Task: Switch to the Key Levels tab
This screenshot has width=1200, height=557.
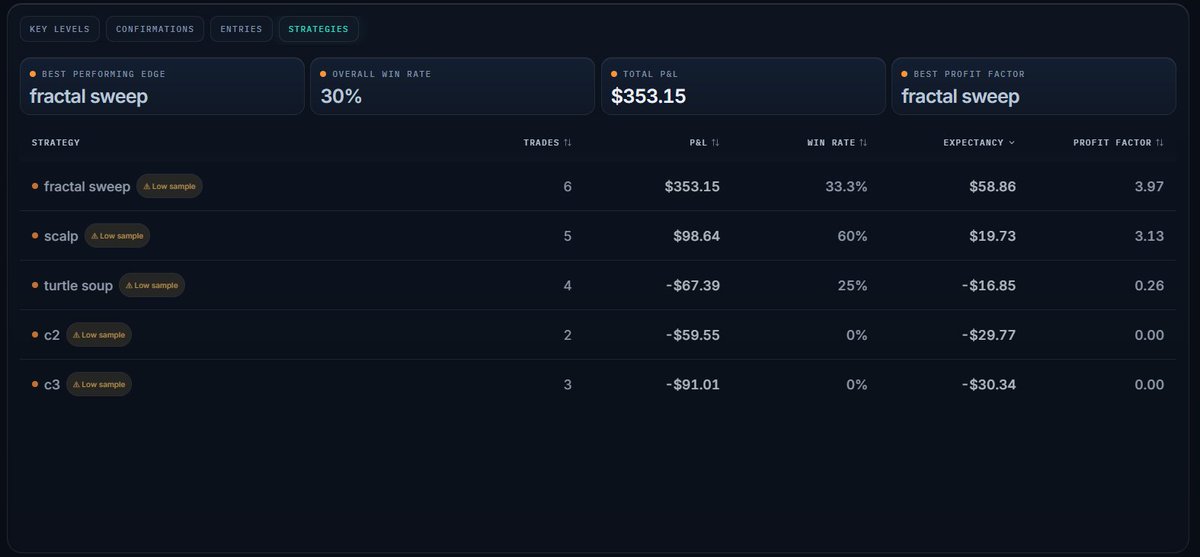Action: pyautogui.click(x=60, y=29)
